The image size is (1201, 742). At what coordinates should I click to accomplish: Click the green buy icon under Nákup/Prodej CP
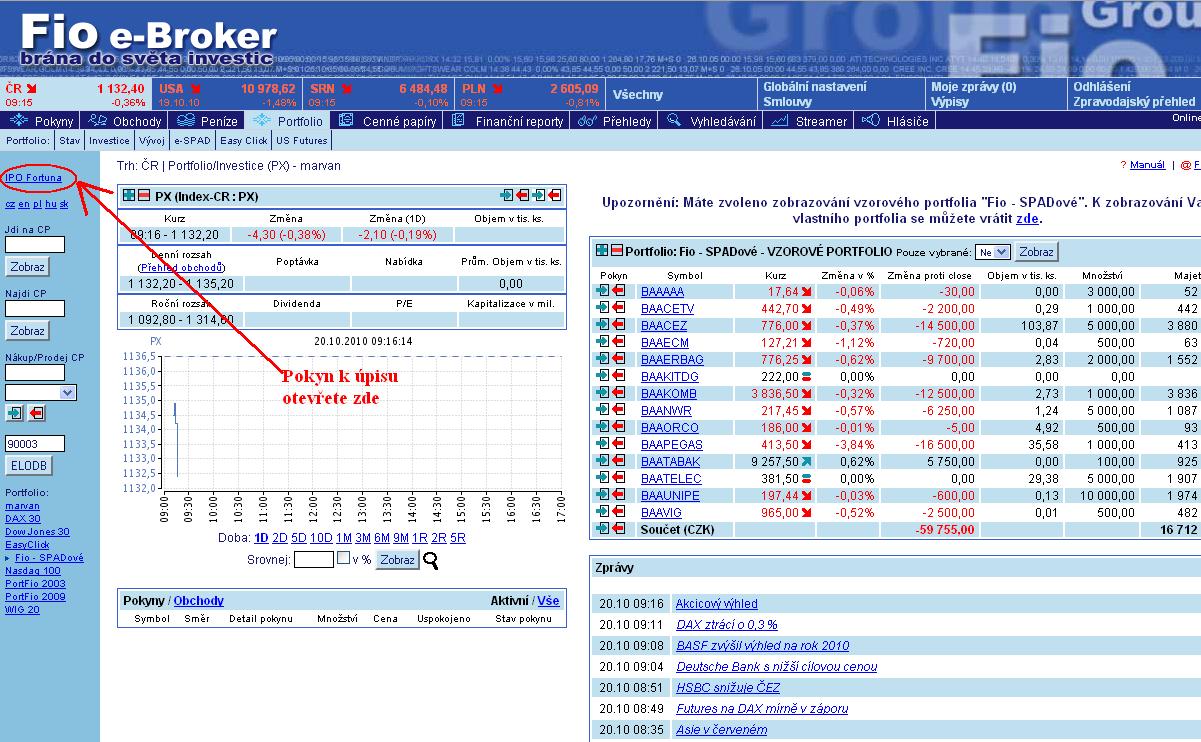pos(14,413)
